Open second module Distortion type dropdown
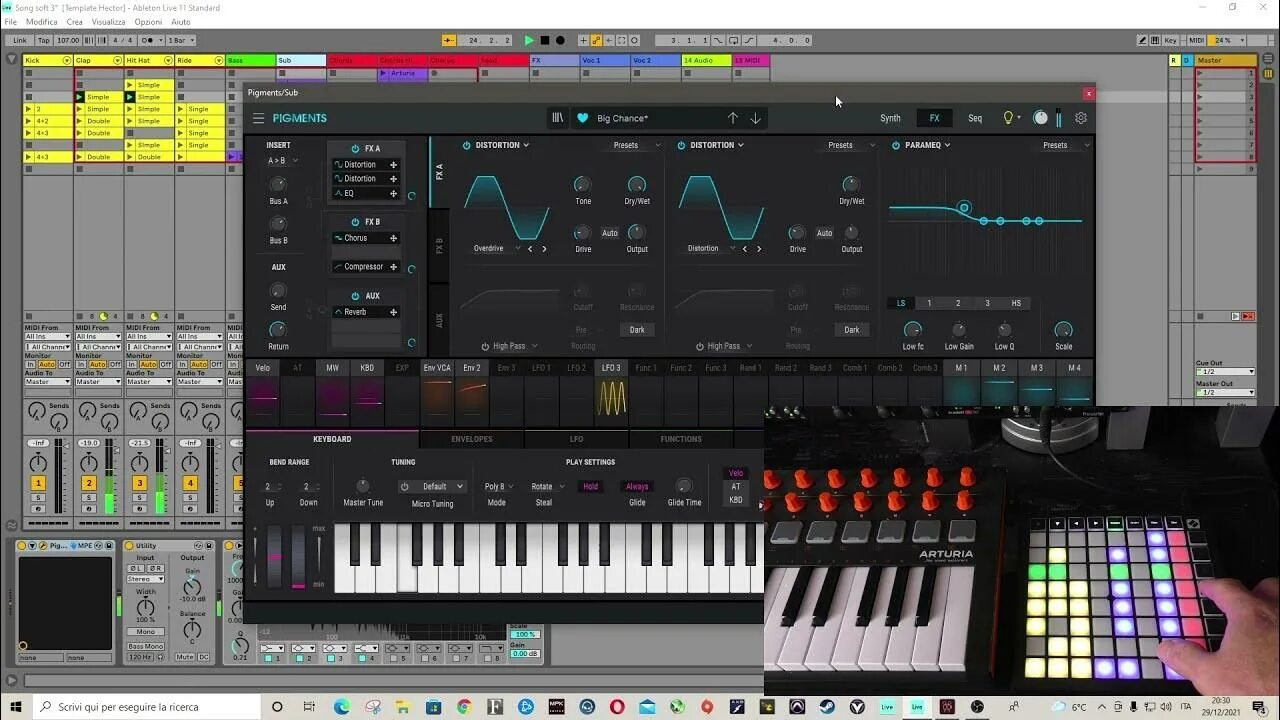The width and height of the screenshot is (1280, 720). pos(711,249)
